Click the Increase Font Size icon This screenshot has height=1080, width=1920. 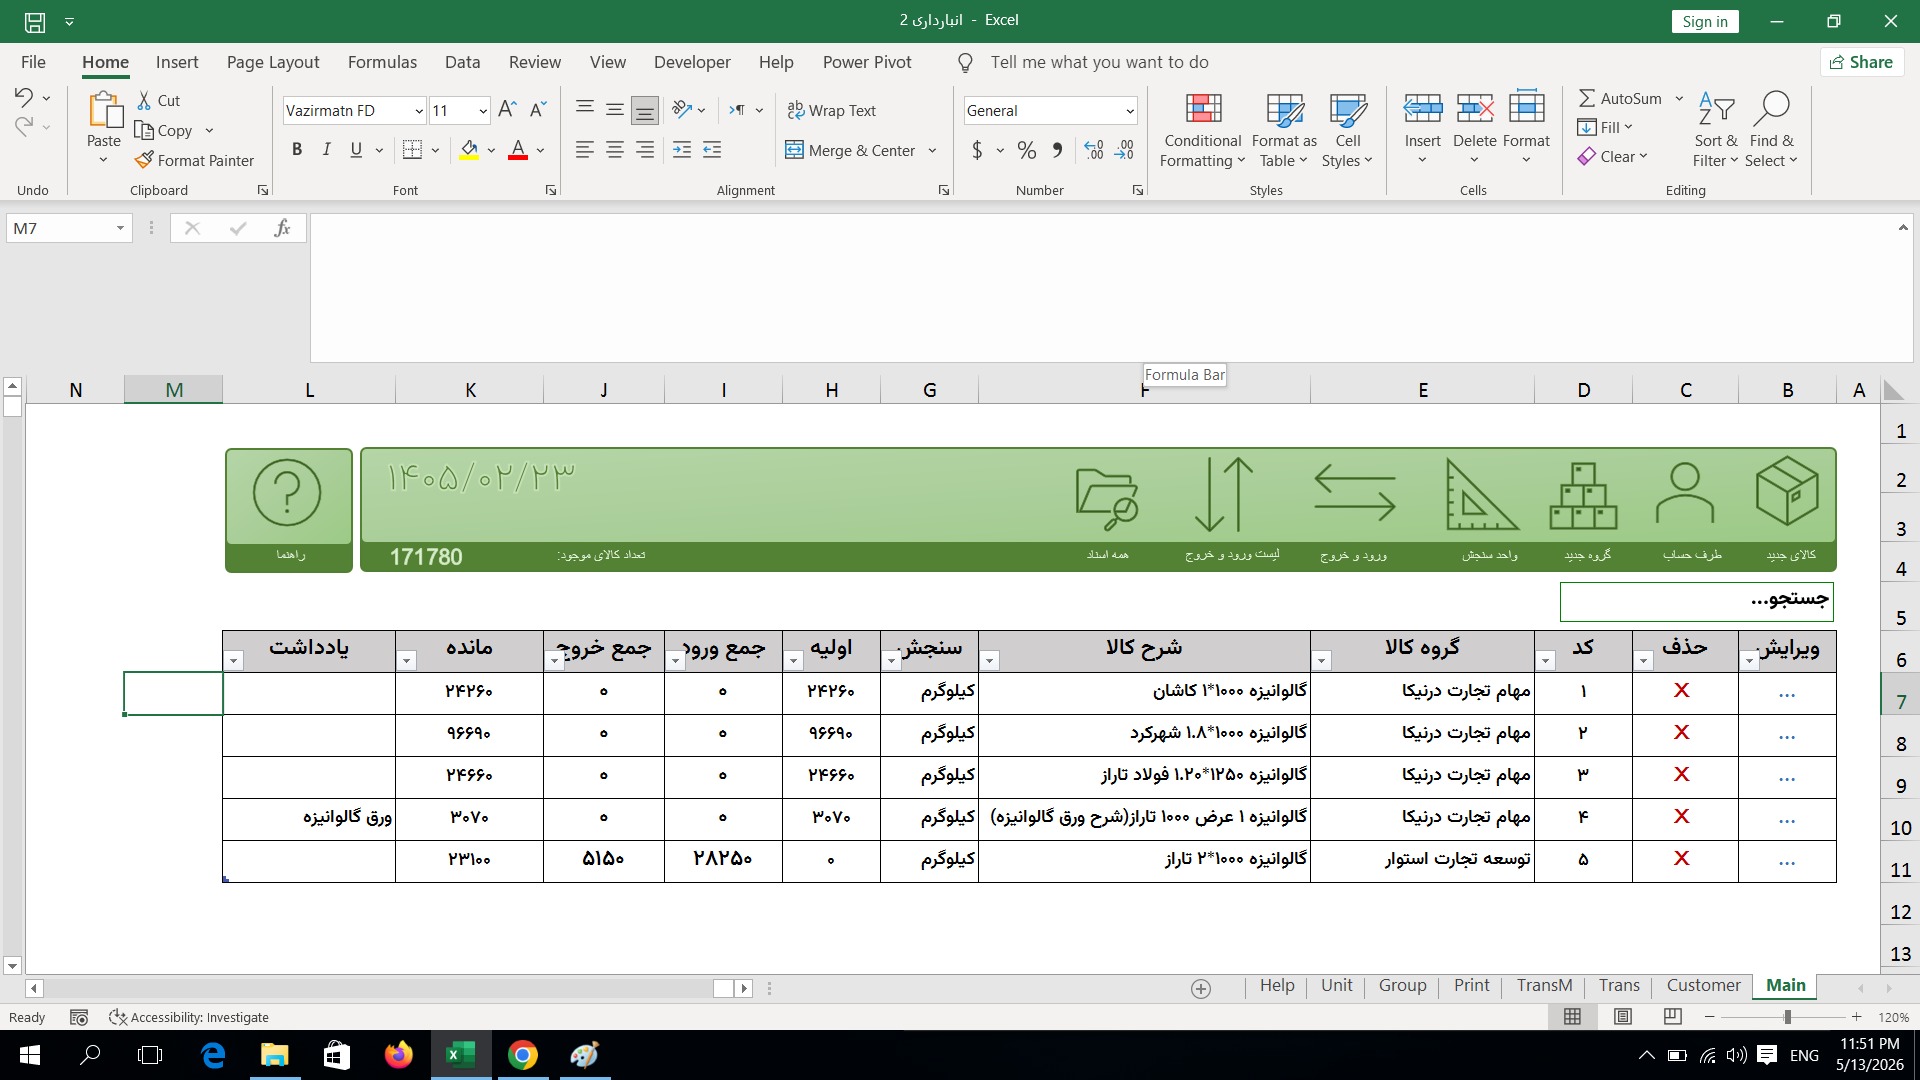(507, 110)
